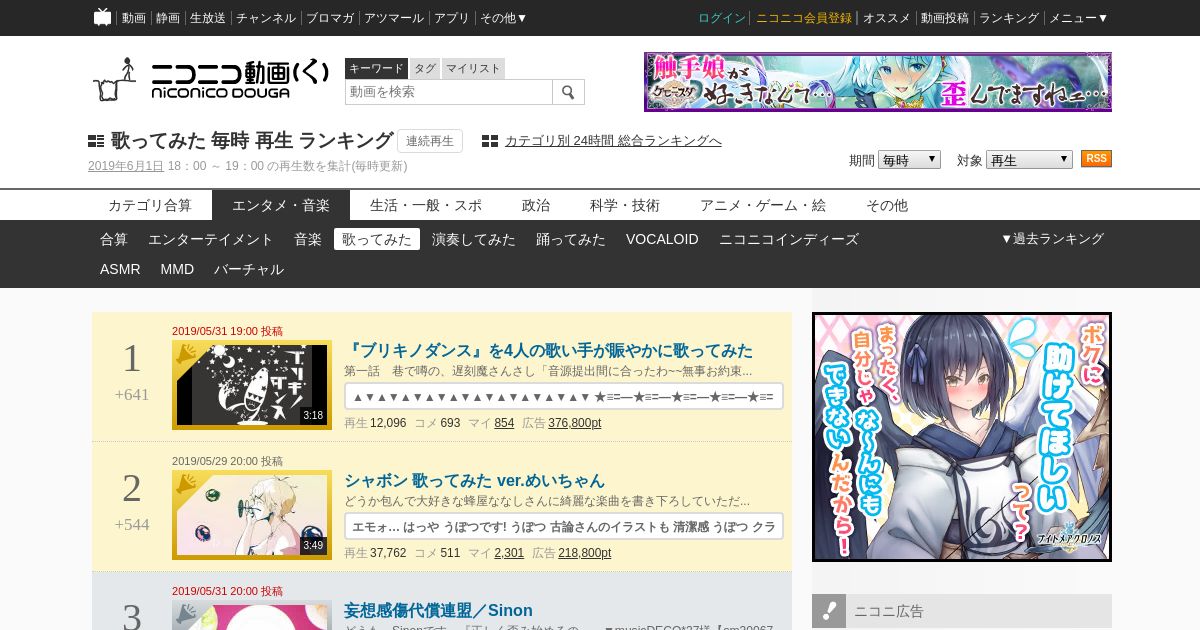Select the タグ search tab
The image size is (1200, 630).
[x=425, y=68]
